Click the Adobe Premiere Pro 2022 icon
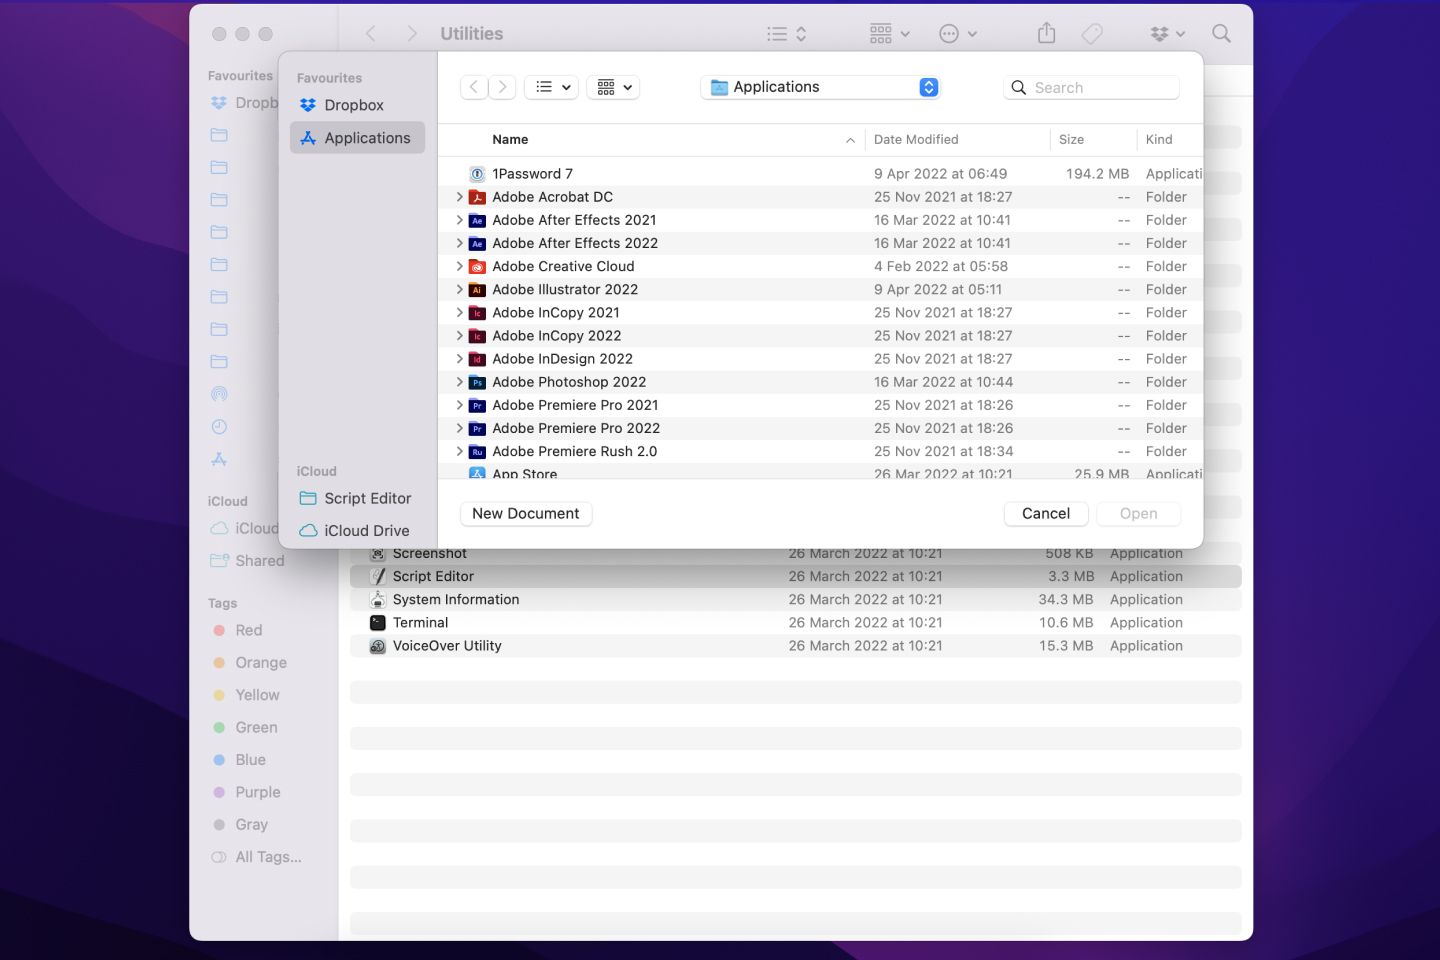Image resolution: width=1440 pixels, height=960 pixels. coord(477,428)
